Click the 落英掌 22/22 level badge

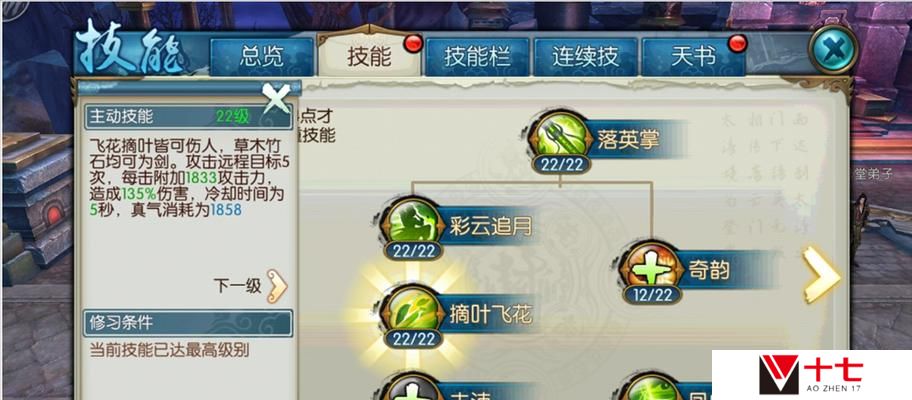[x=562, y=165]
